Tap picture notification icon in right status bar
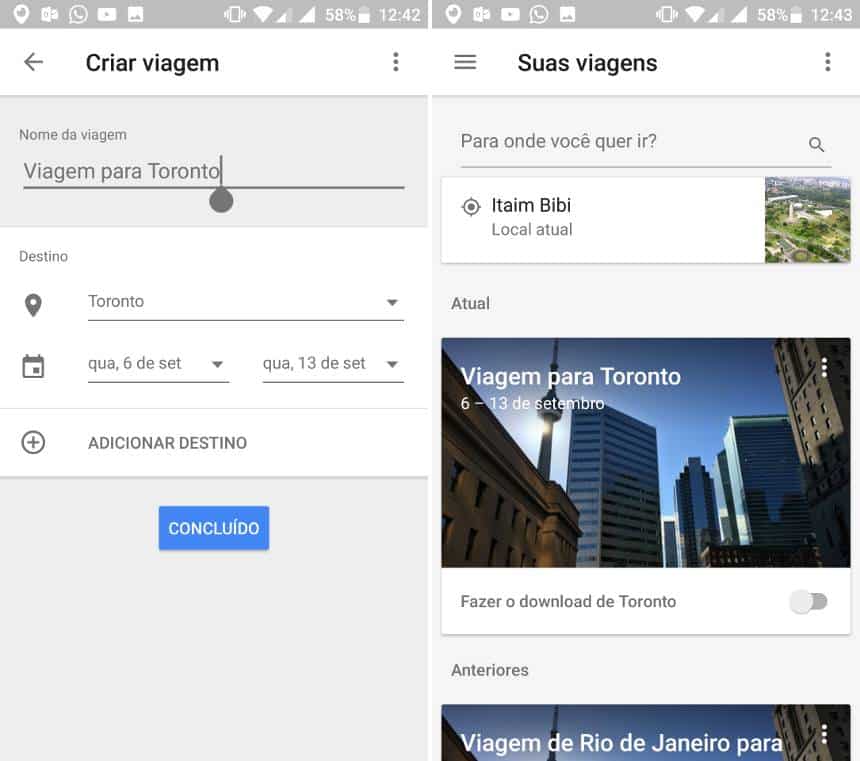This screenshot has width=860, height=761. [x=567, y=14]
